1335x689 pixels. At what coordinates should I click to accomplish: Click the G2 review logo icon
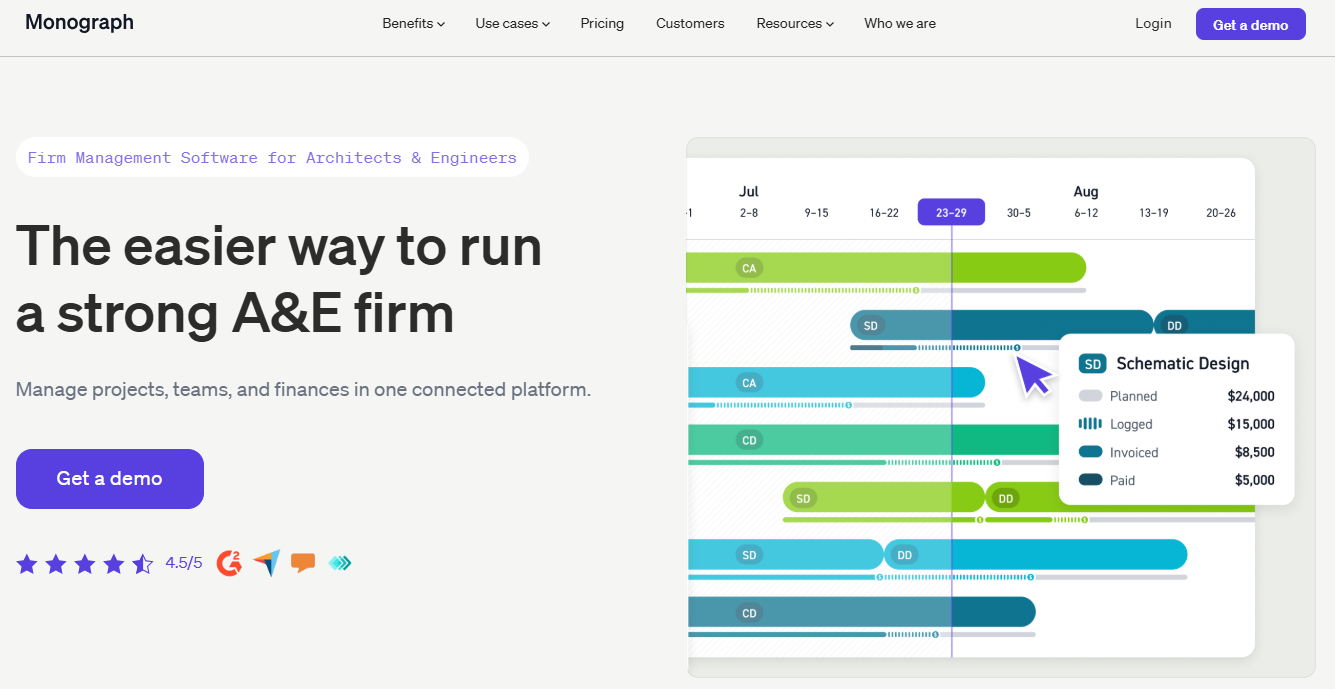(x=229, y=563)
